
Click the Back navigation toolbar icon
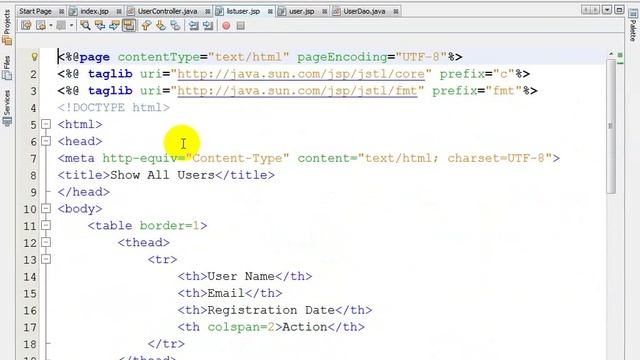tap(41, 25)
